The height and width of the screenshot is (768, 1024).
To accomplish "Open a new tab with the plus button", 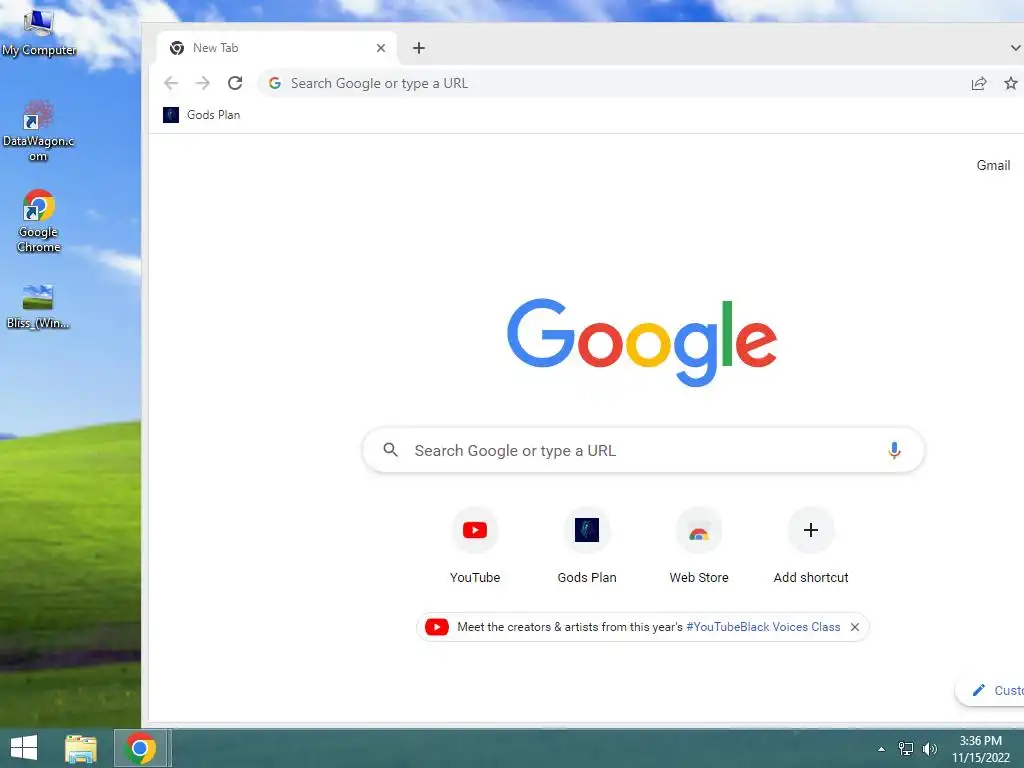I will [x=419, y=48].
